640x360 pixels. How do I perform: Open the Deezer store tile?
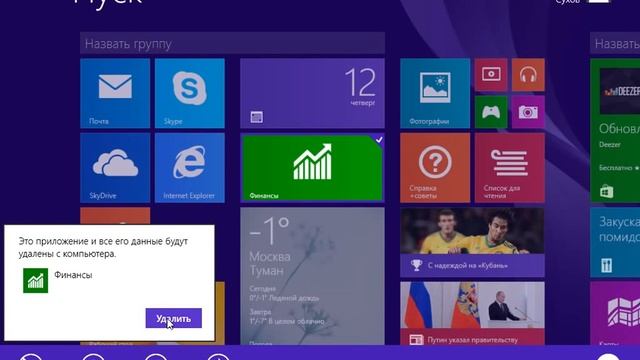(x=615, y=131)
